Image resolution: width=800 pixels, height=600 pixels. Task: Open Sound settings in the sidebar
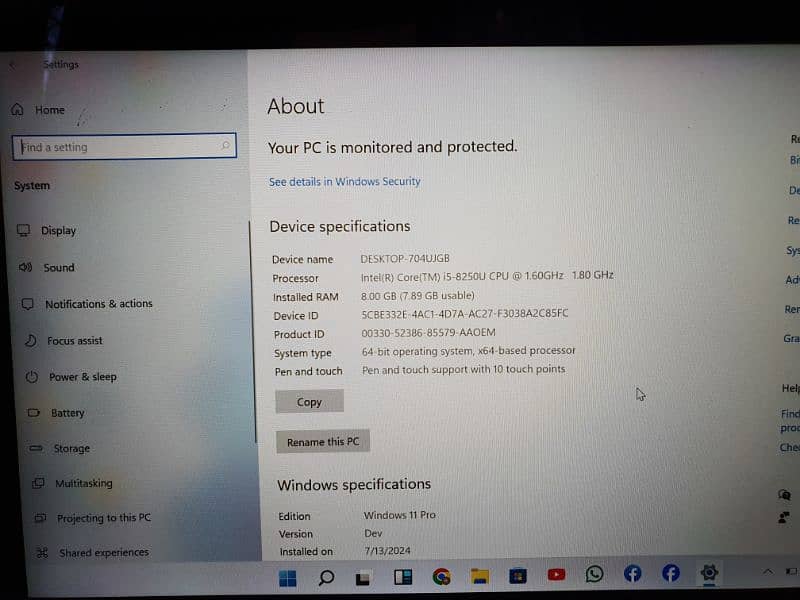58,268
